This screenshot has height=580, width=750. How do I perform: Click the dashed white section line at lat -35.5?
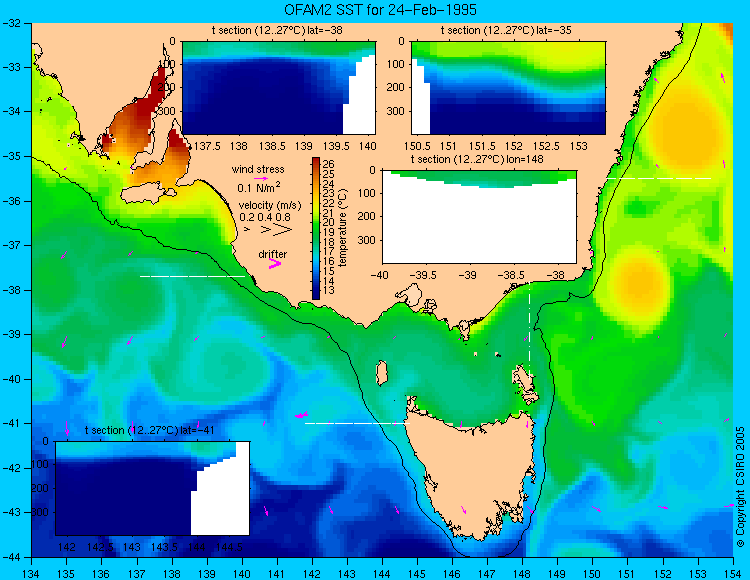(659, 178)
